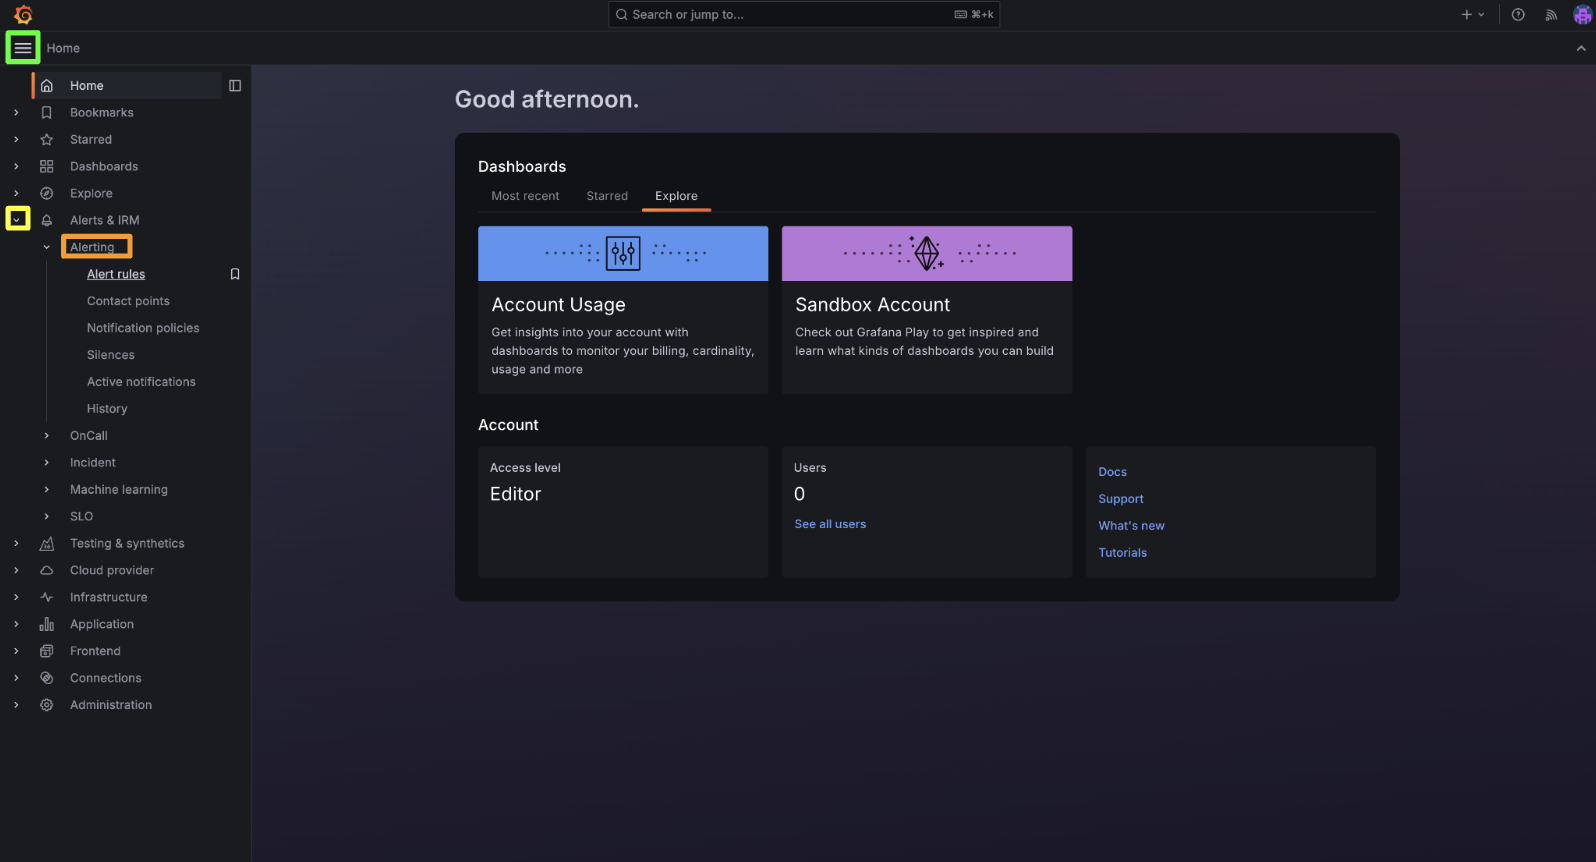Undock the sidebar menu using dock icon
The image size is (1596, 862).
[x=235, y=86]
